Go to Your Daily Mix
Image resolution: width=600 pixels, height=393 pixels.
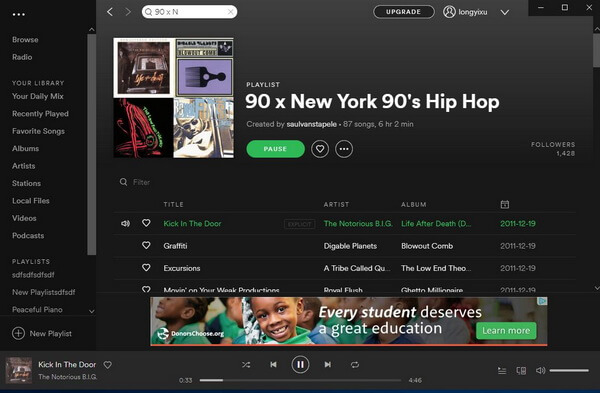[x=38, y=96]
